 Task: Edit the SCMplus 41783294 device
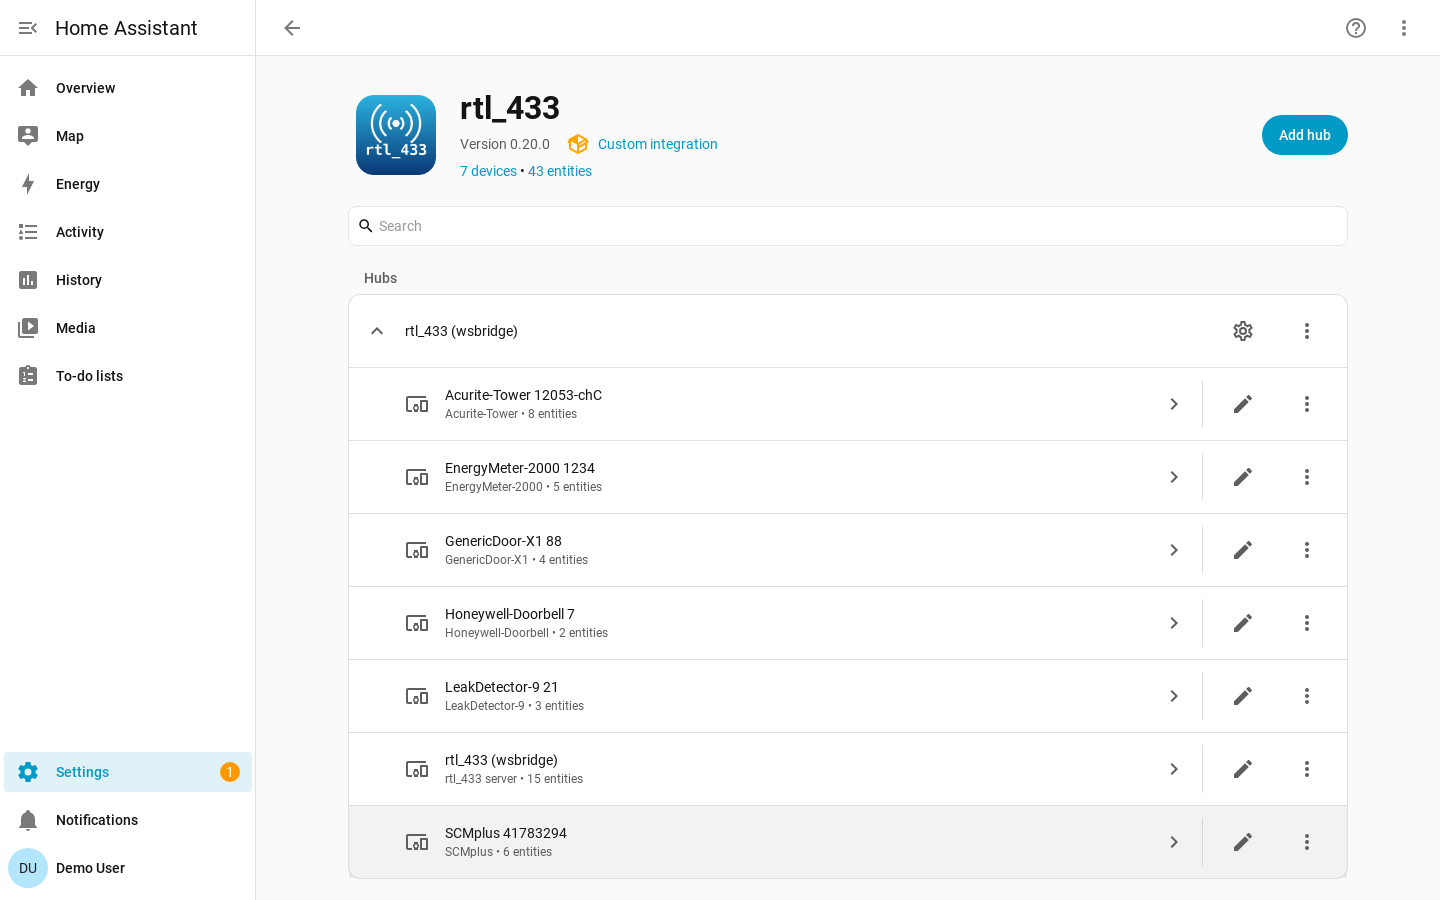point(1243,842)
